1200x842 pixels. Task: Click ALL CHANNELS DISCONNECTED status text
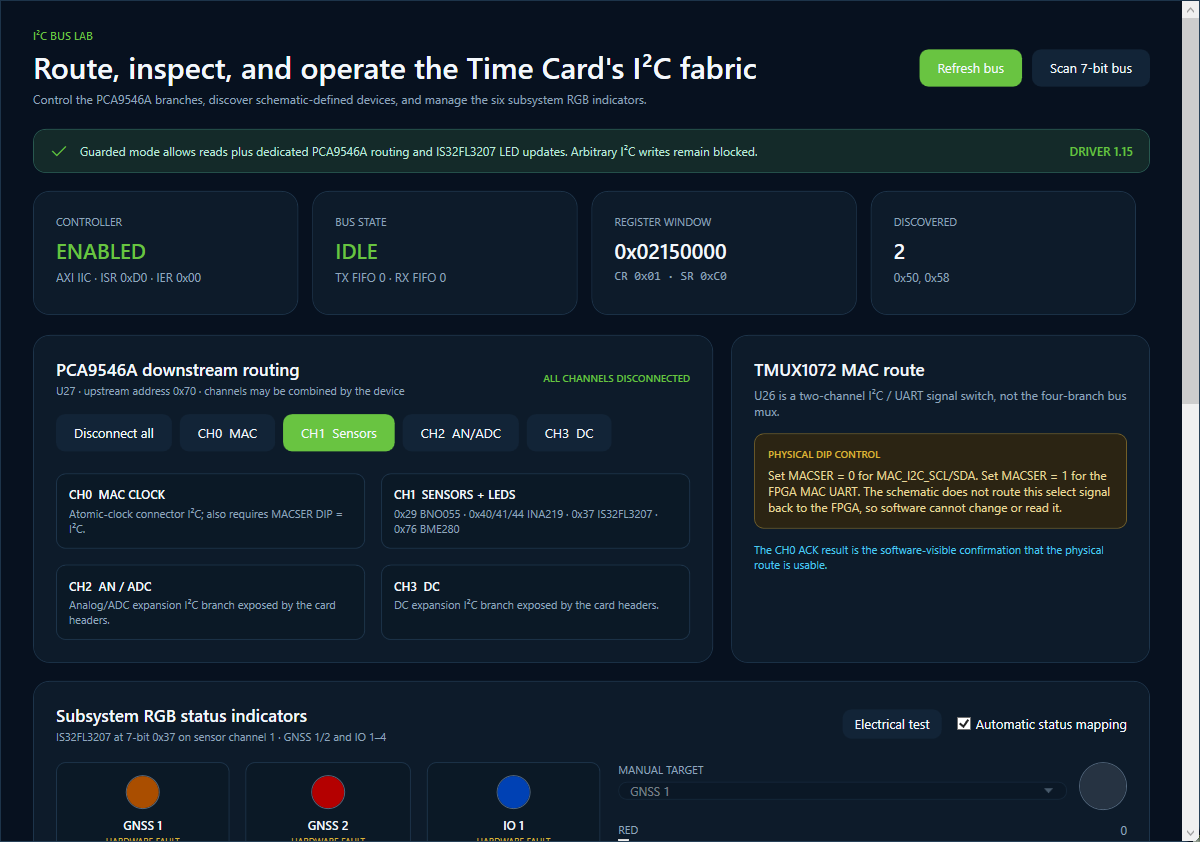click(x=616, y=379)
